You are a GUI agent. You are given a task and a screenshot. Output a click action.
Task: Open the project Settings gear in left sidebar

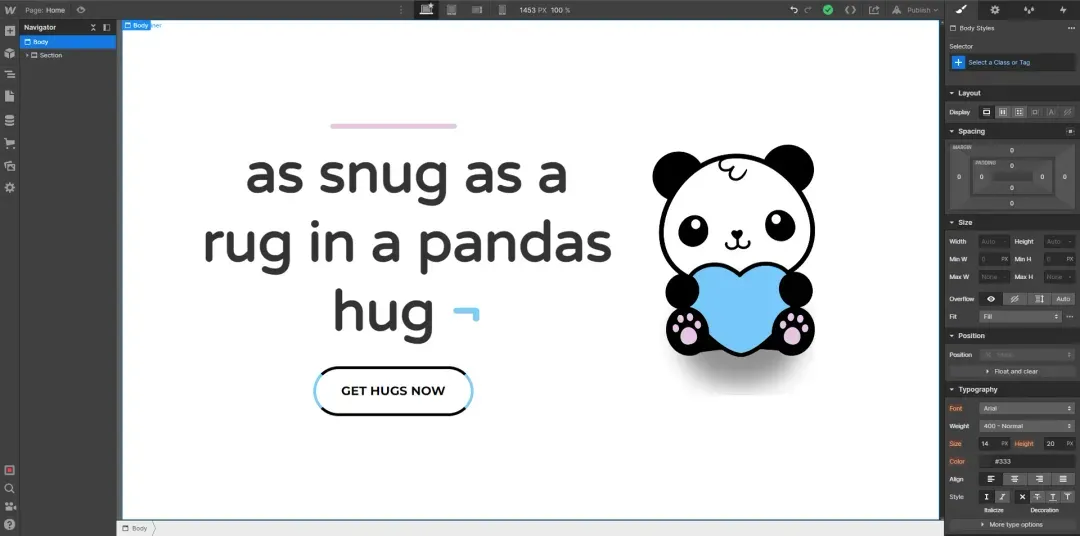pyautogui.click(x=10, y=187)
